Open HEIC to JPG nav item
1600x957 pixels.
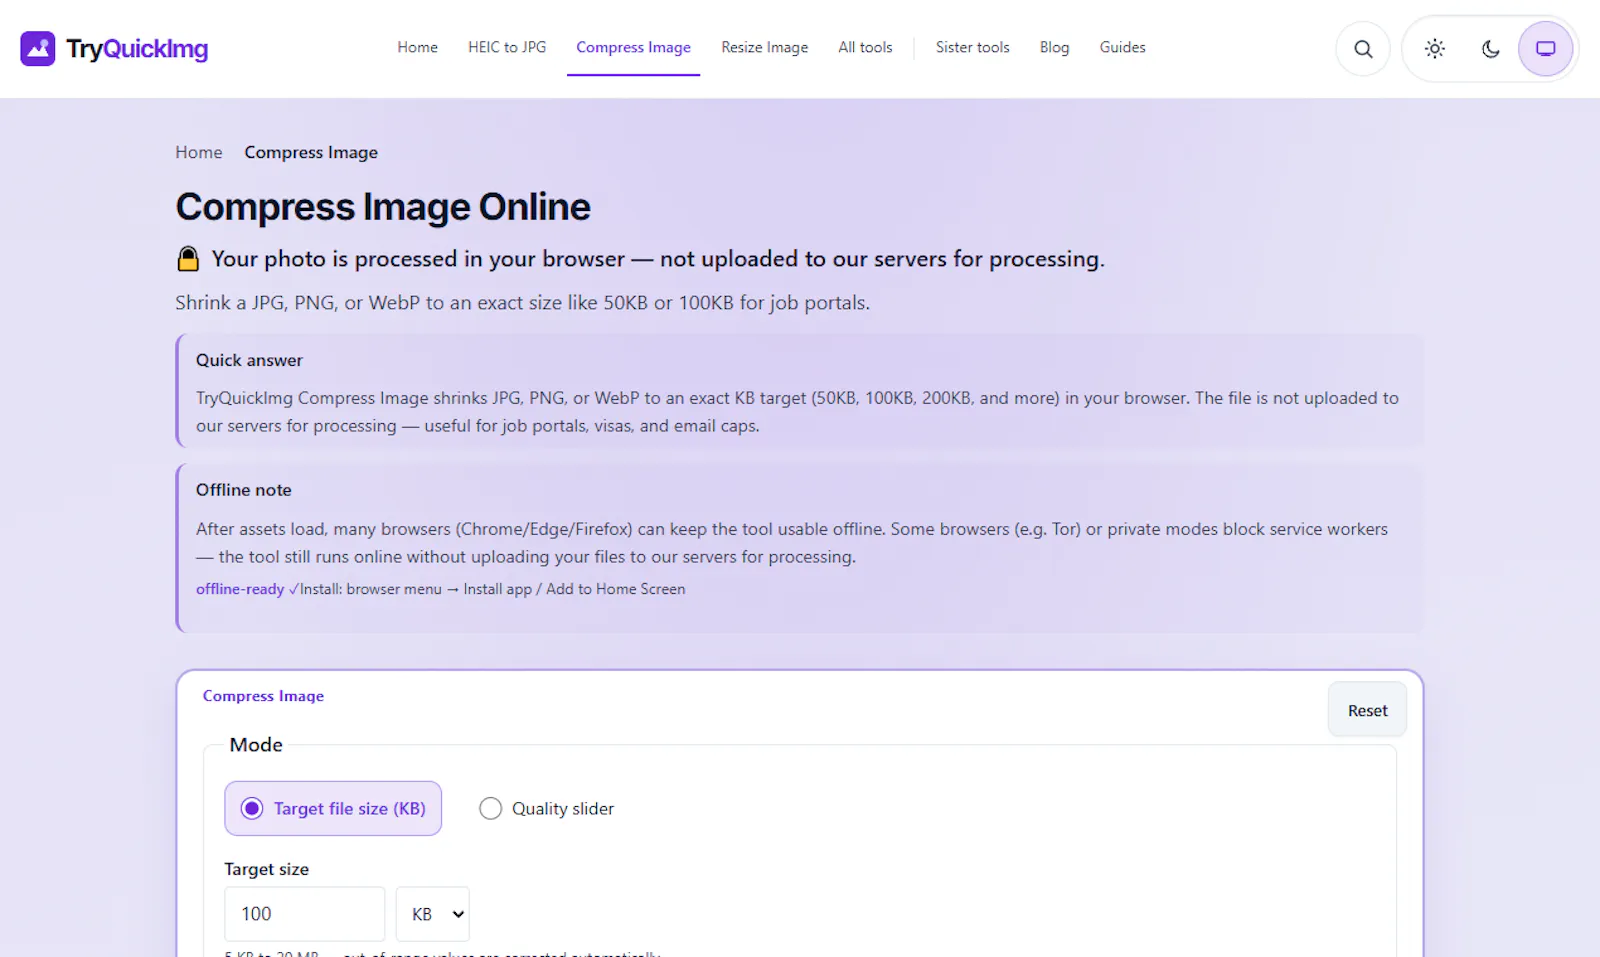(507, 47)
